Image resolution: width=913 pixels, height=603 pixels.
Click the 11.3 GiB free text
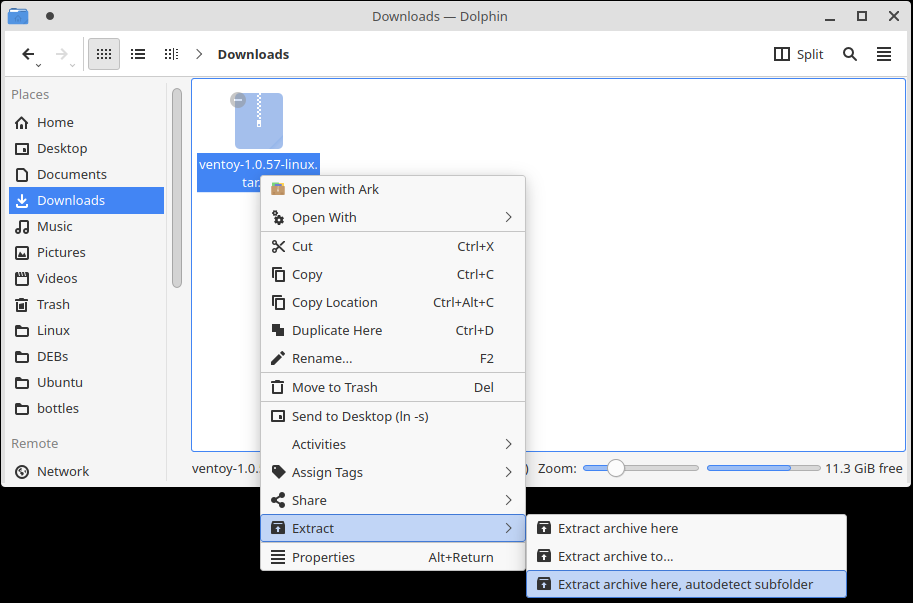click(864, 469)
